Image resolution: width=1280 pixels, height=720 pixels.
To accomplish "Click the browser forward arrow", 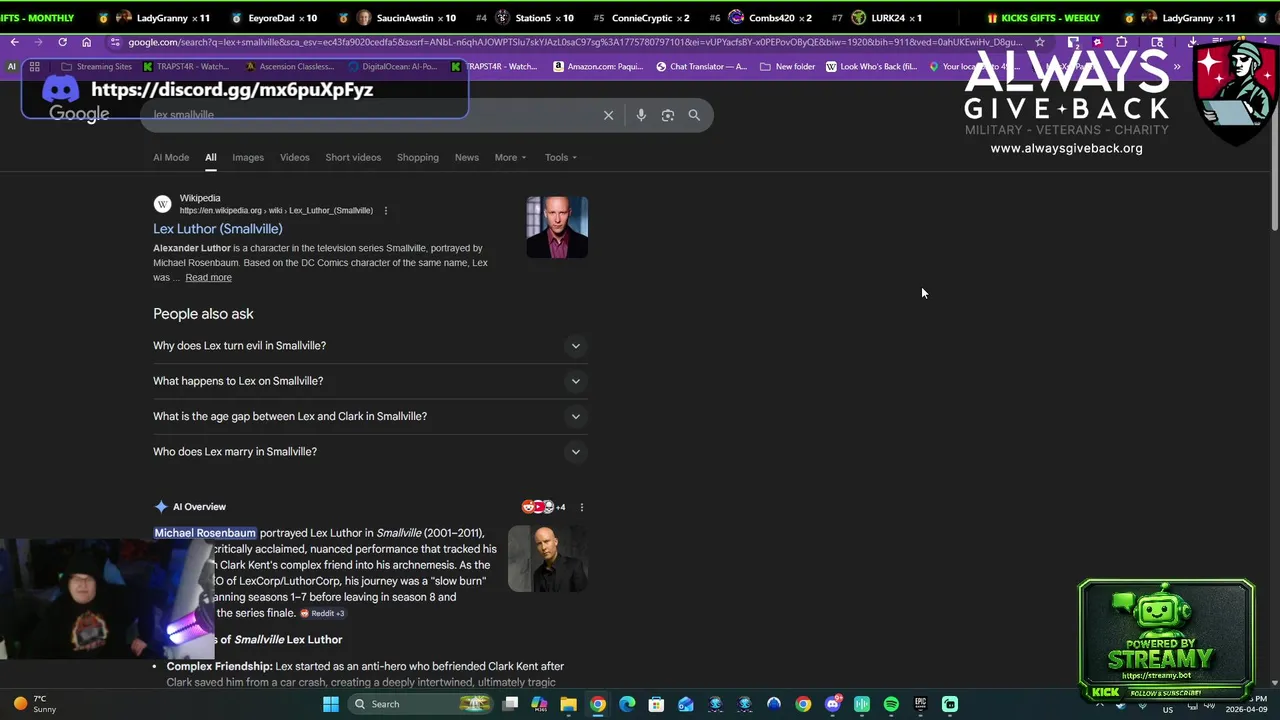I will click(x=38, y=42).
